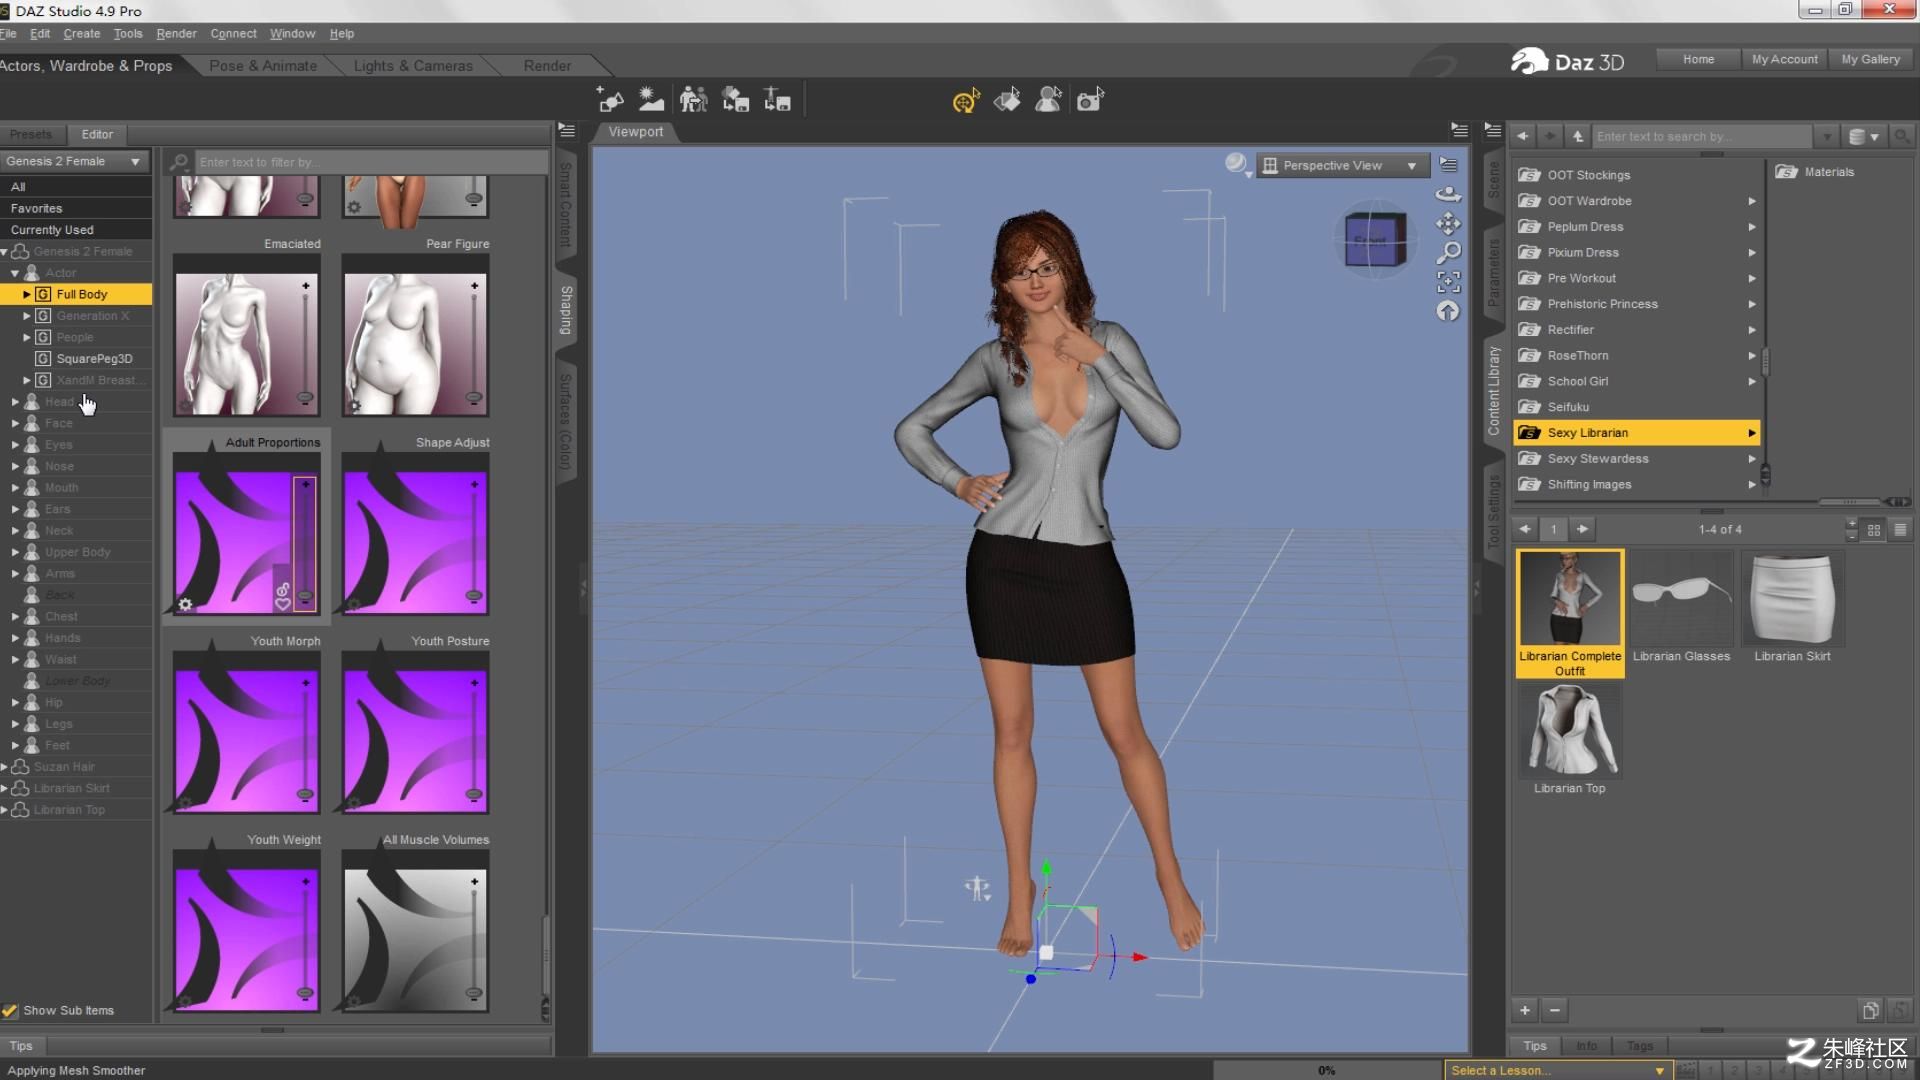Screen dimensions: 1920x1080
Task: Select the Currently Used filter
Action: [x=76, y=230]
